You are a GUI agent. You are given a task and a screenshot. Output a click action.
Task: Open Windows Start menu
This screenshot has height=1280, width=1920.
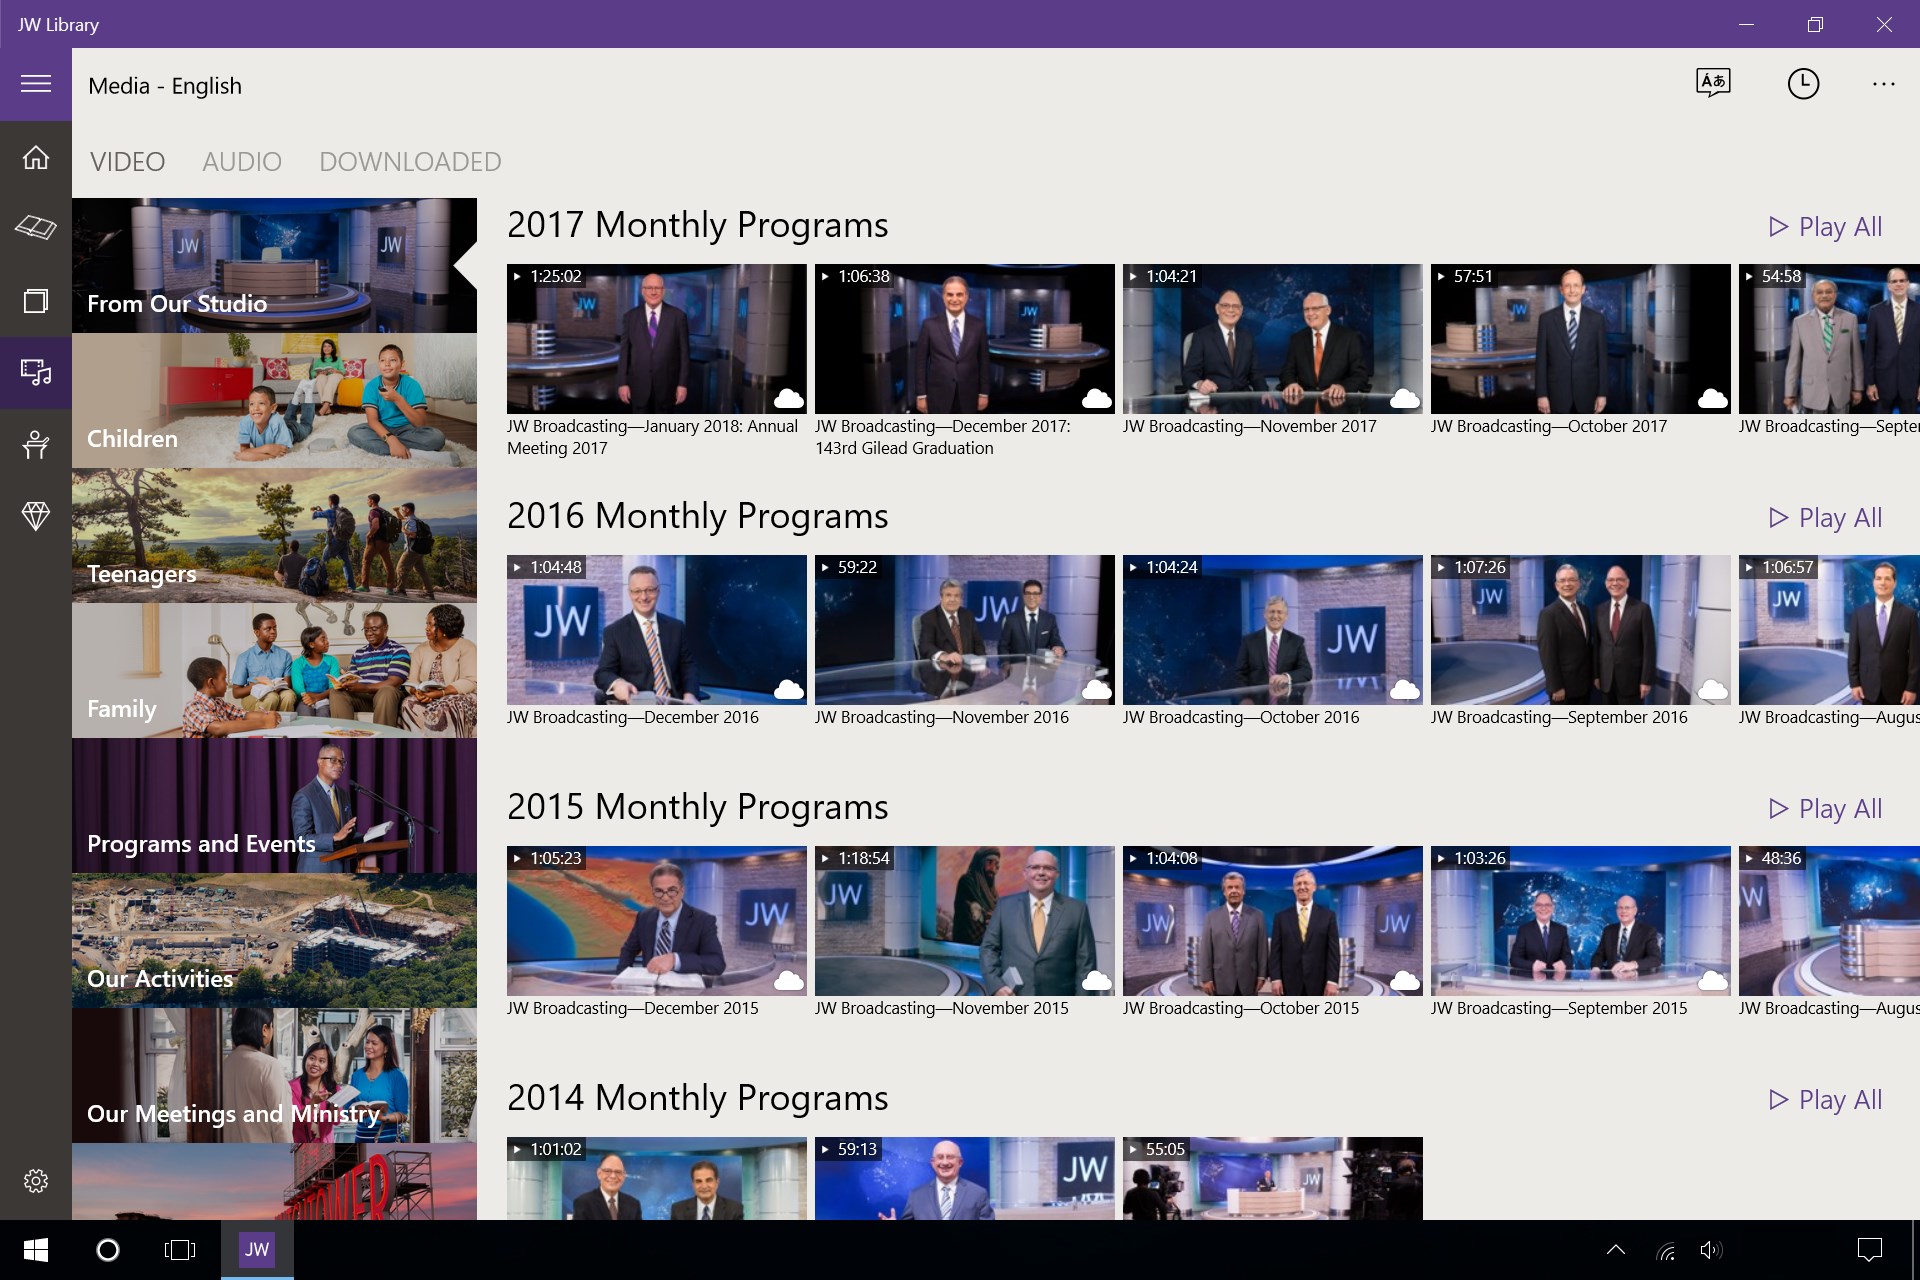[36, 1250]
